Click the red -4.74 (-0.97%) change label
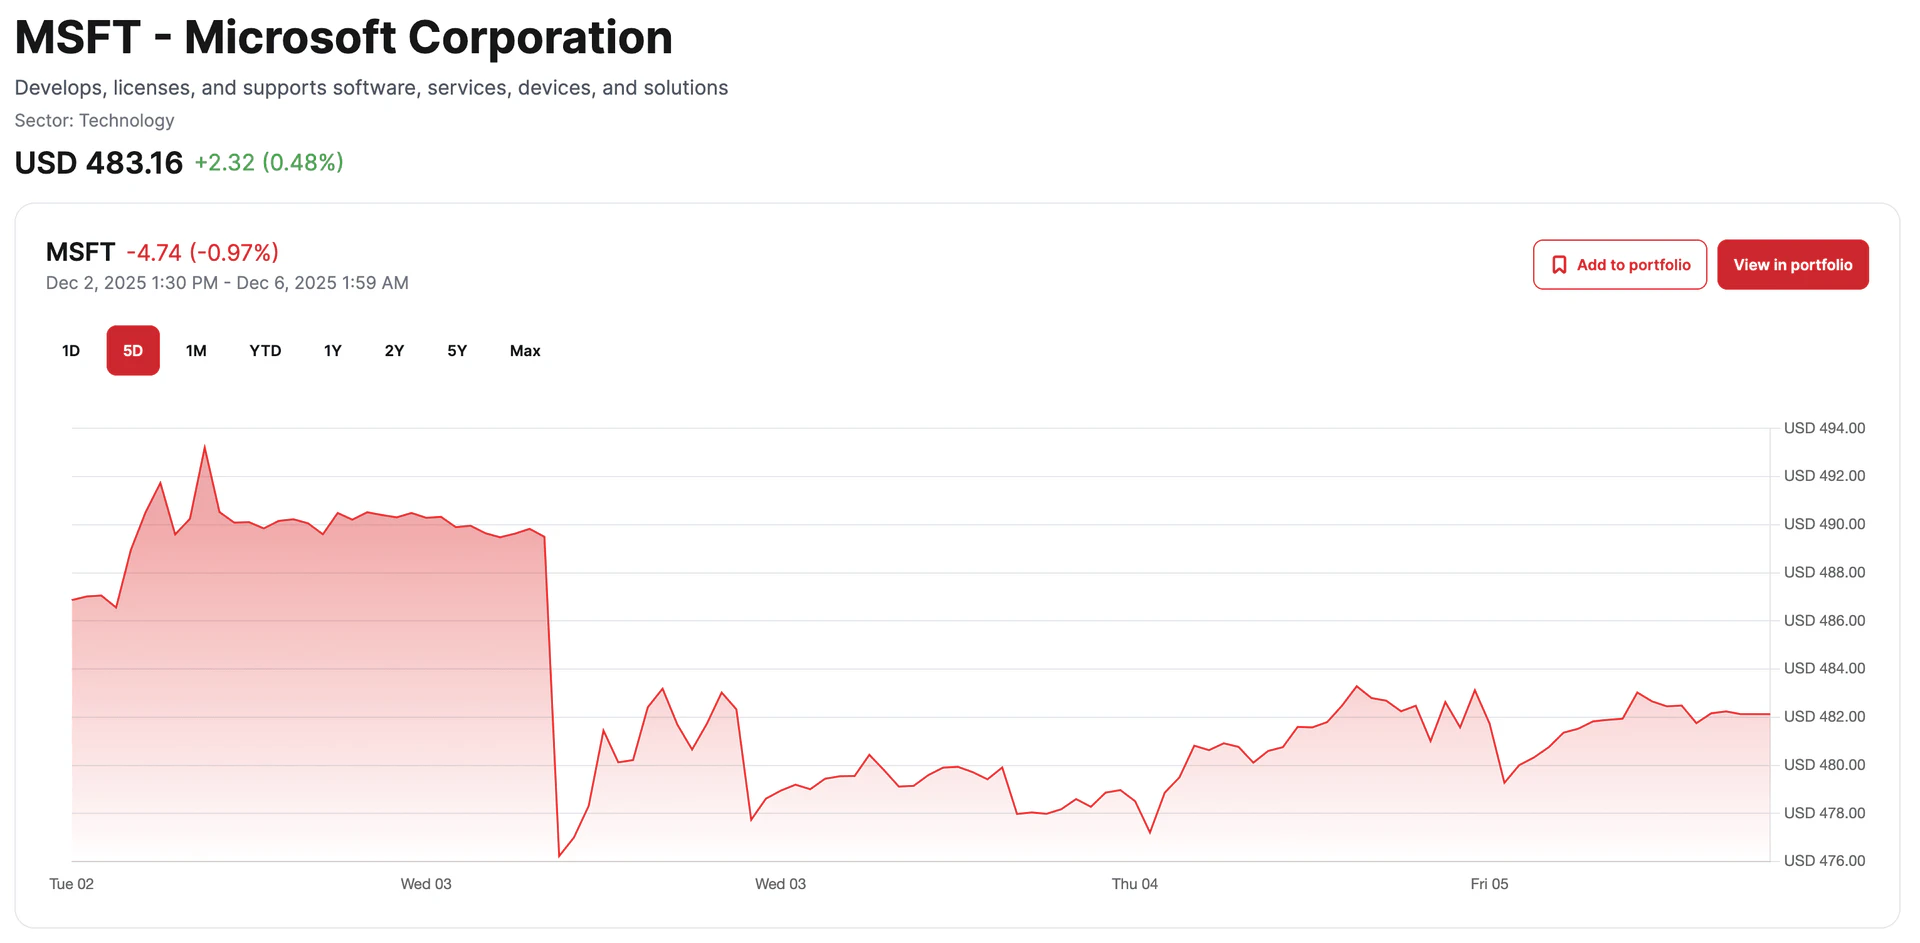1920x943 pixels. [202, 251]
